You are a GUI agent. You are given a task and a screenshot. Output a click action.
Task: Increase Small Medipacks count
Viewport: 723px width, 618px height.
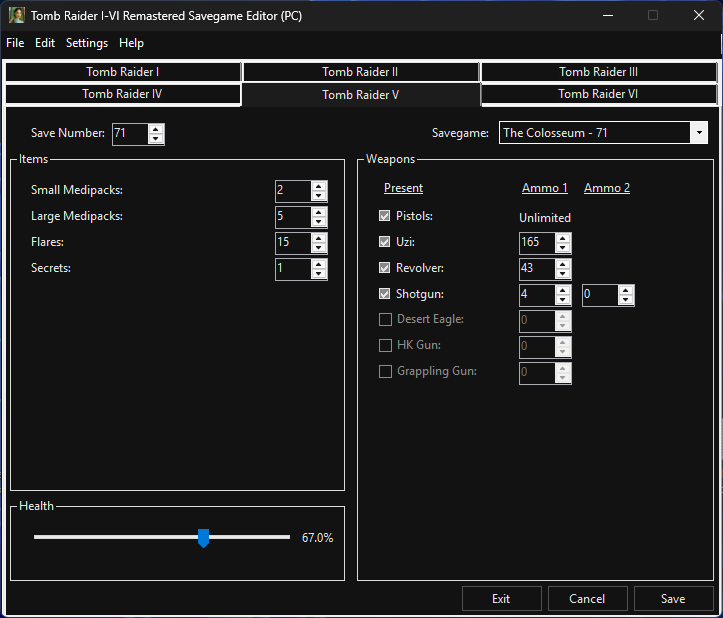pos(319,186)
